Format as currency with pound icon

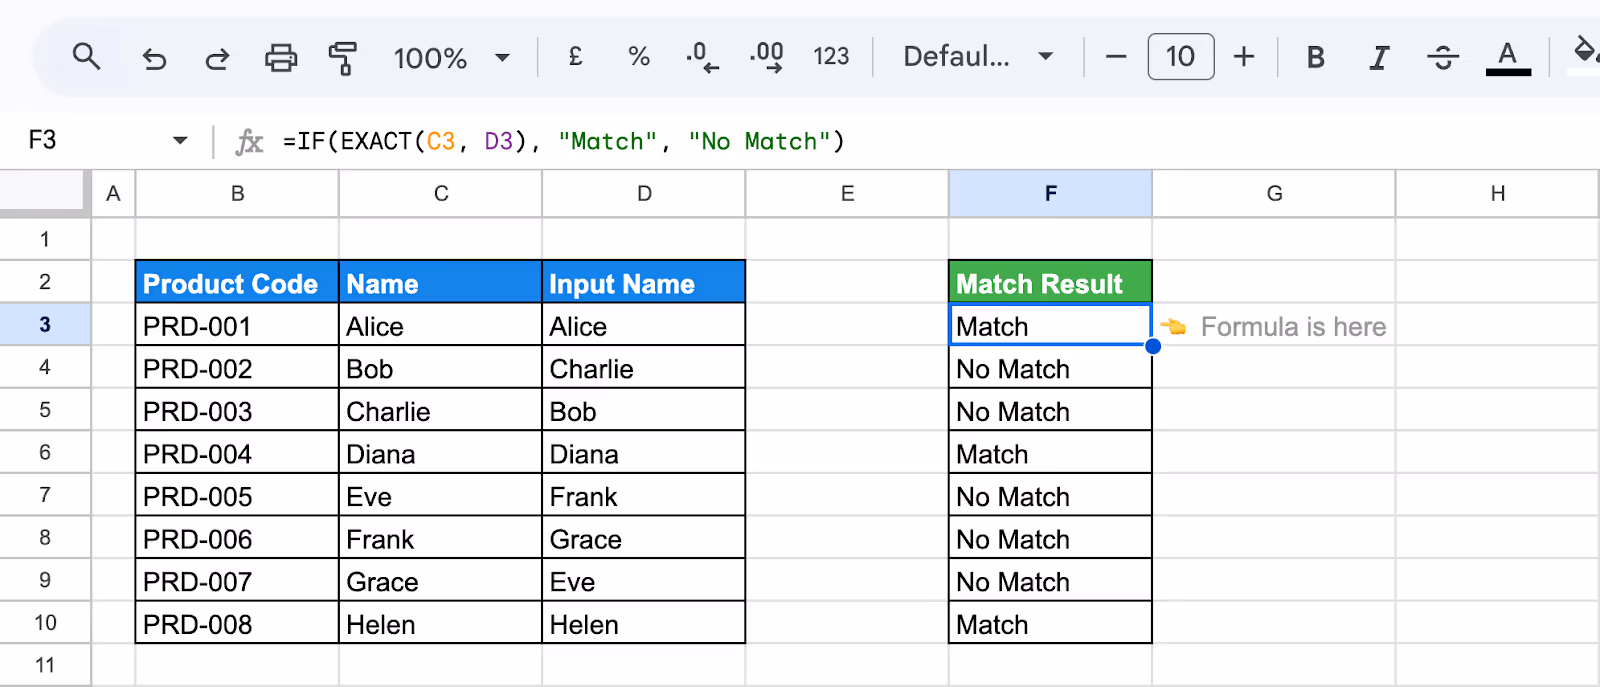[x=575, y=57]
